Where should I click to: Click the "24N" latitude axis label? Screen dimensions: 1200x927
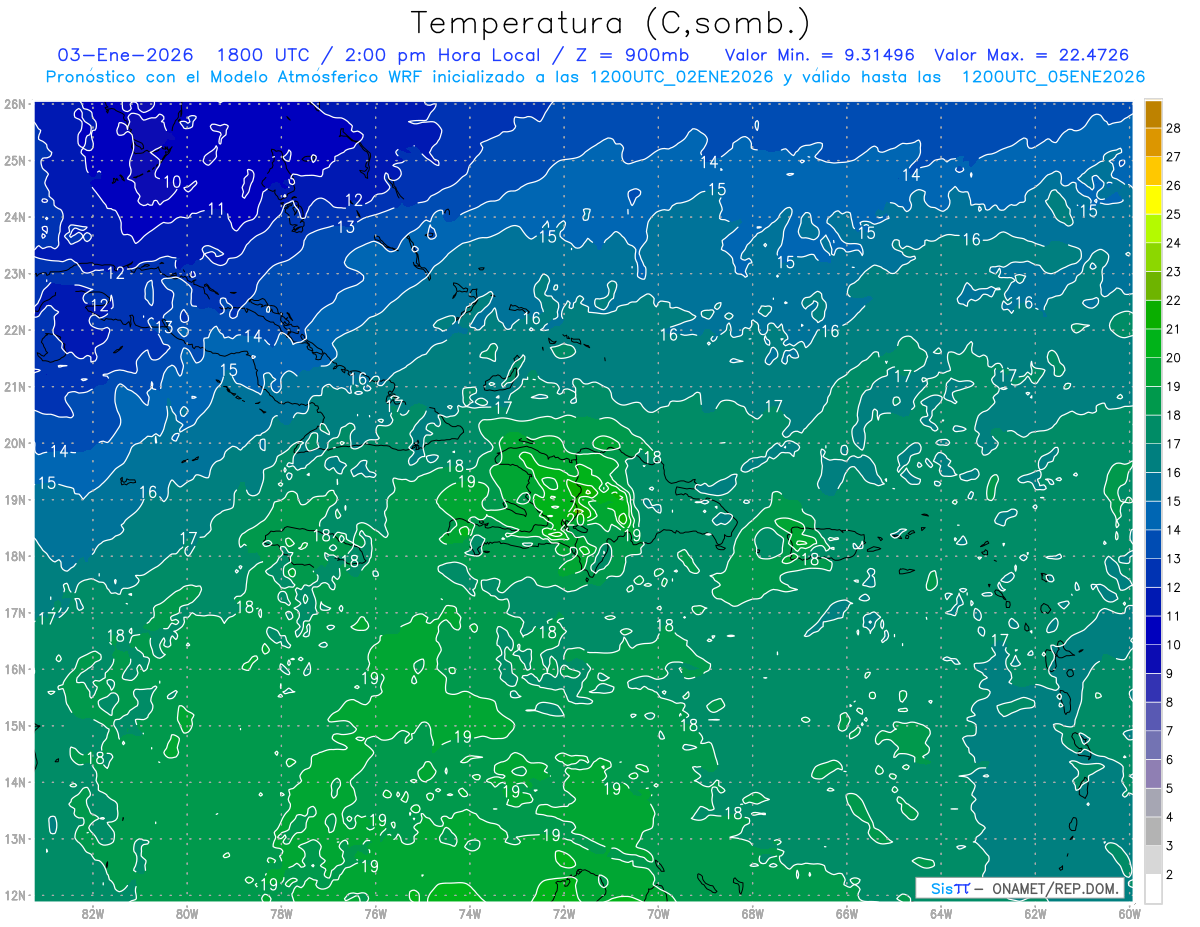coord(13,217)
